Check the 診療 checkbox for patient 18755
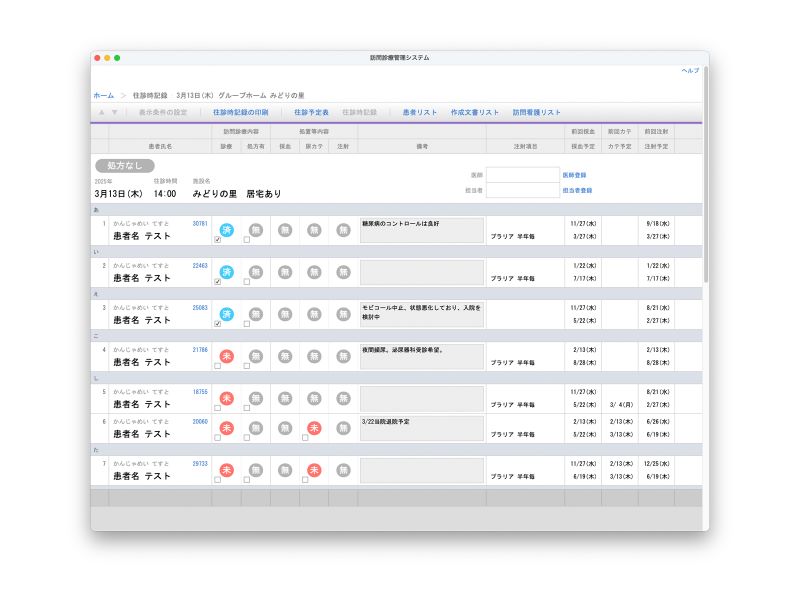Viewport: 800px width, 600px height. [217, 408]
